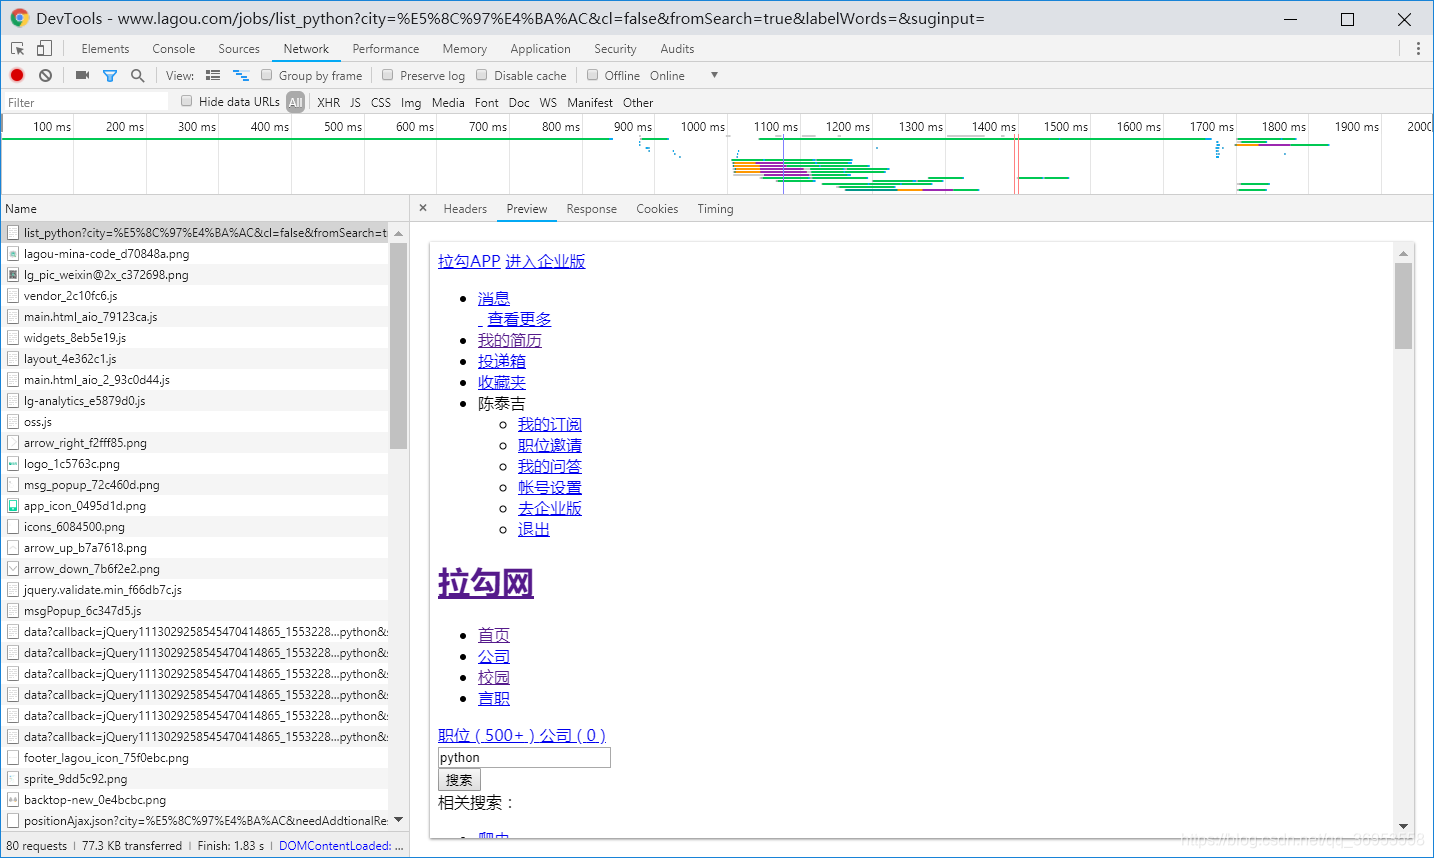Switch to the Memory tab
The width and height of the screenshot is (1434, 858).
pyautogui.click(x=465, y=48)
